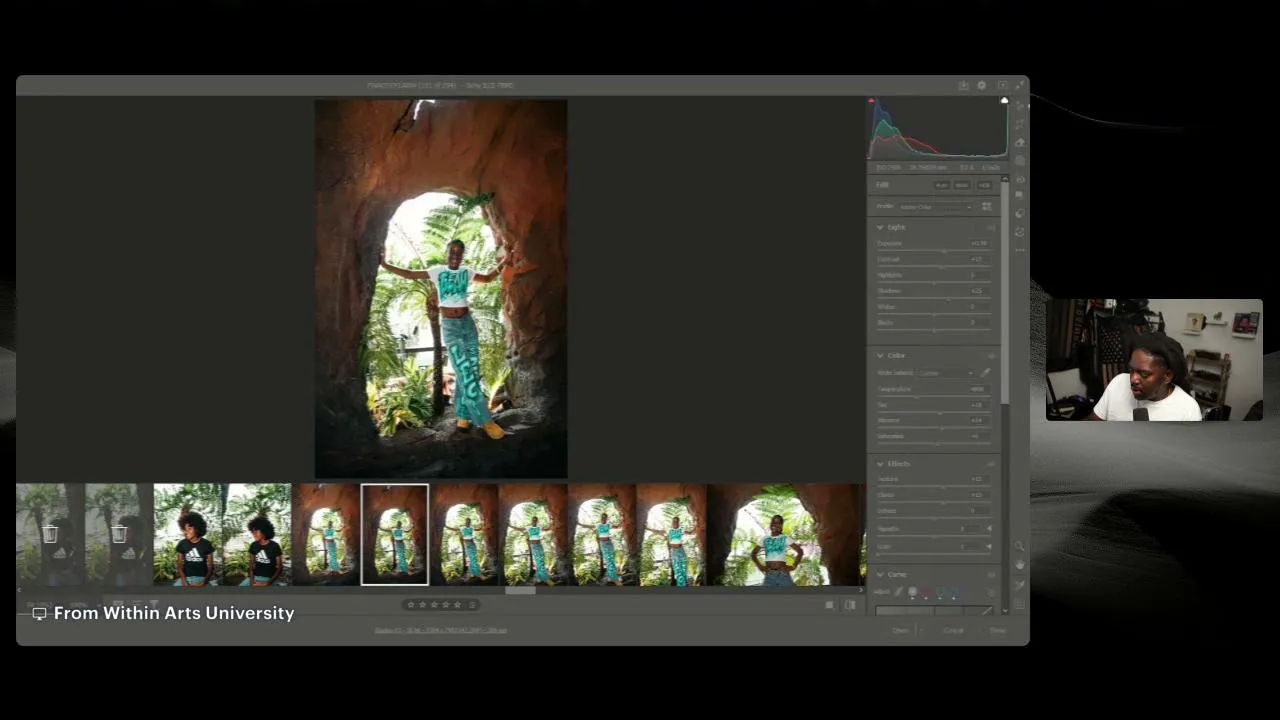Open the White Balance dropdown
Viewport: 1280px width, 720px height.
point(945,372)
